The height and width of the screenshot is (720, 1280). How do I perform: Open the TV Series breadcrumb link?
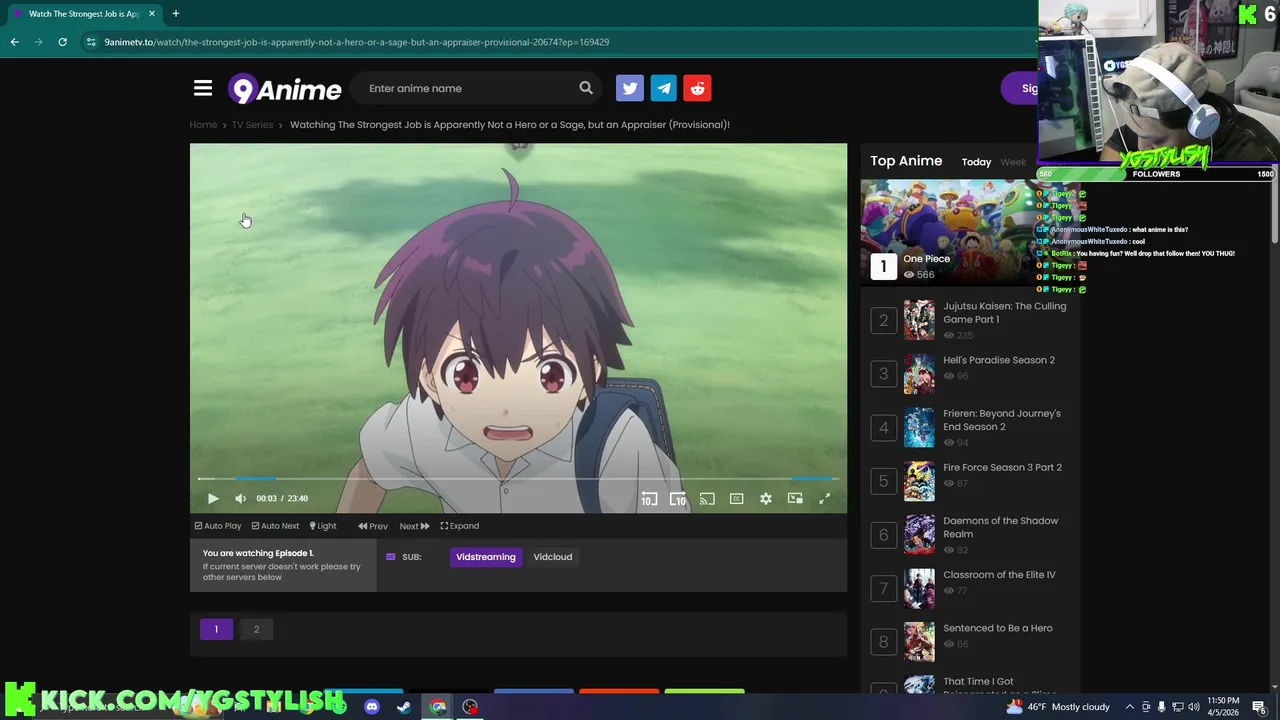click(x=252, y=125)
